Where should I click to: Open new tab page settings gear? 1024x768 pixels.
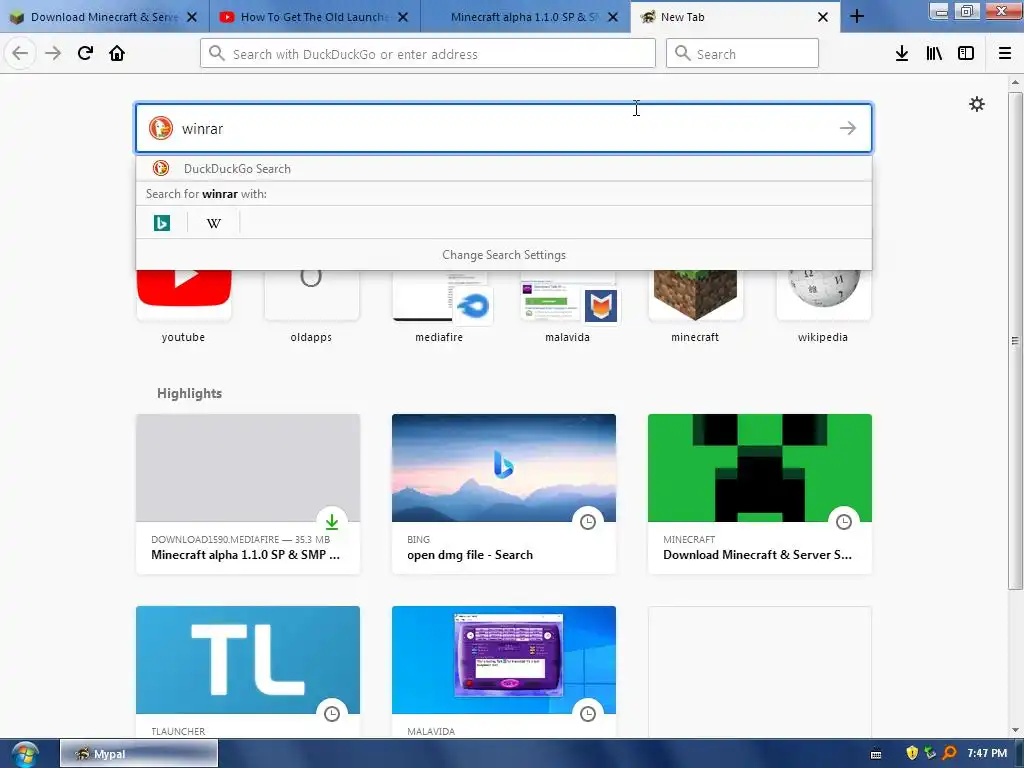click(976, 104)
